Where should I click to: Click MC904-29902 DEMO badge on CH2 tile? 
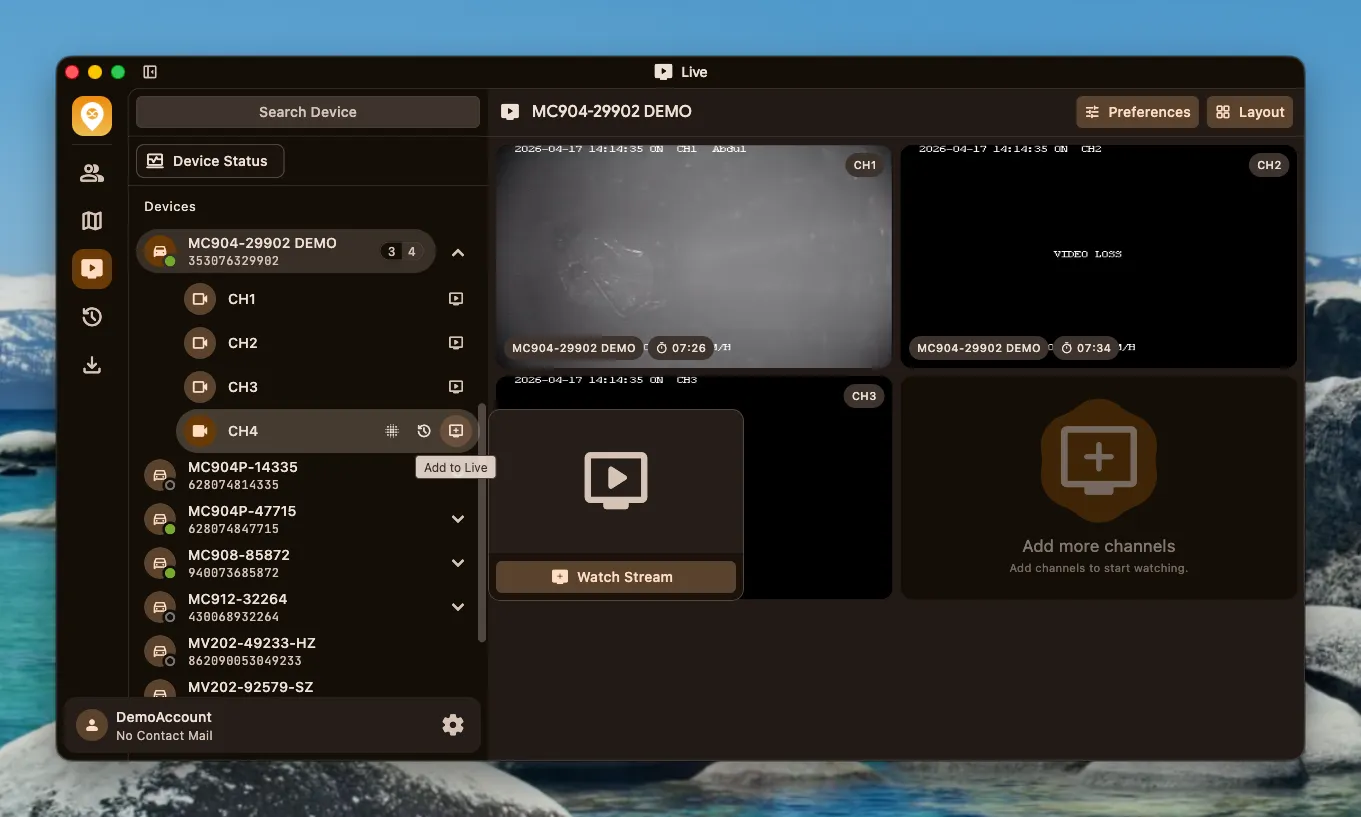point(979,348)
